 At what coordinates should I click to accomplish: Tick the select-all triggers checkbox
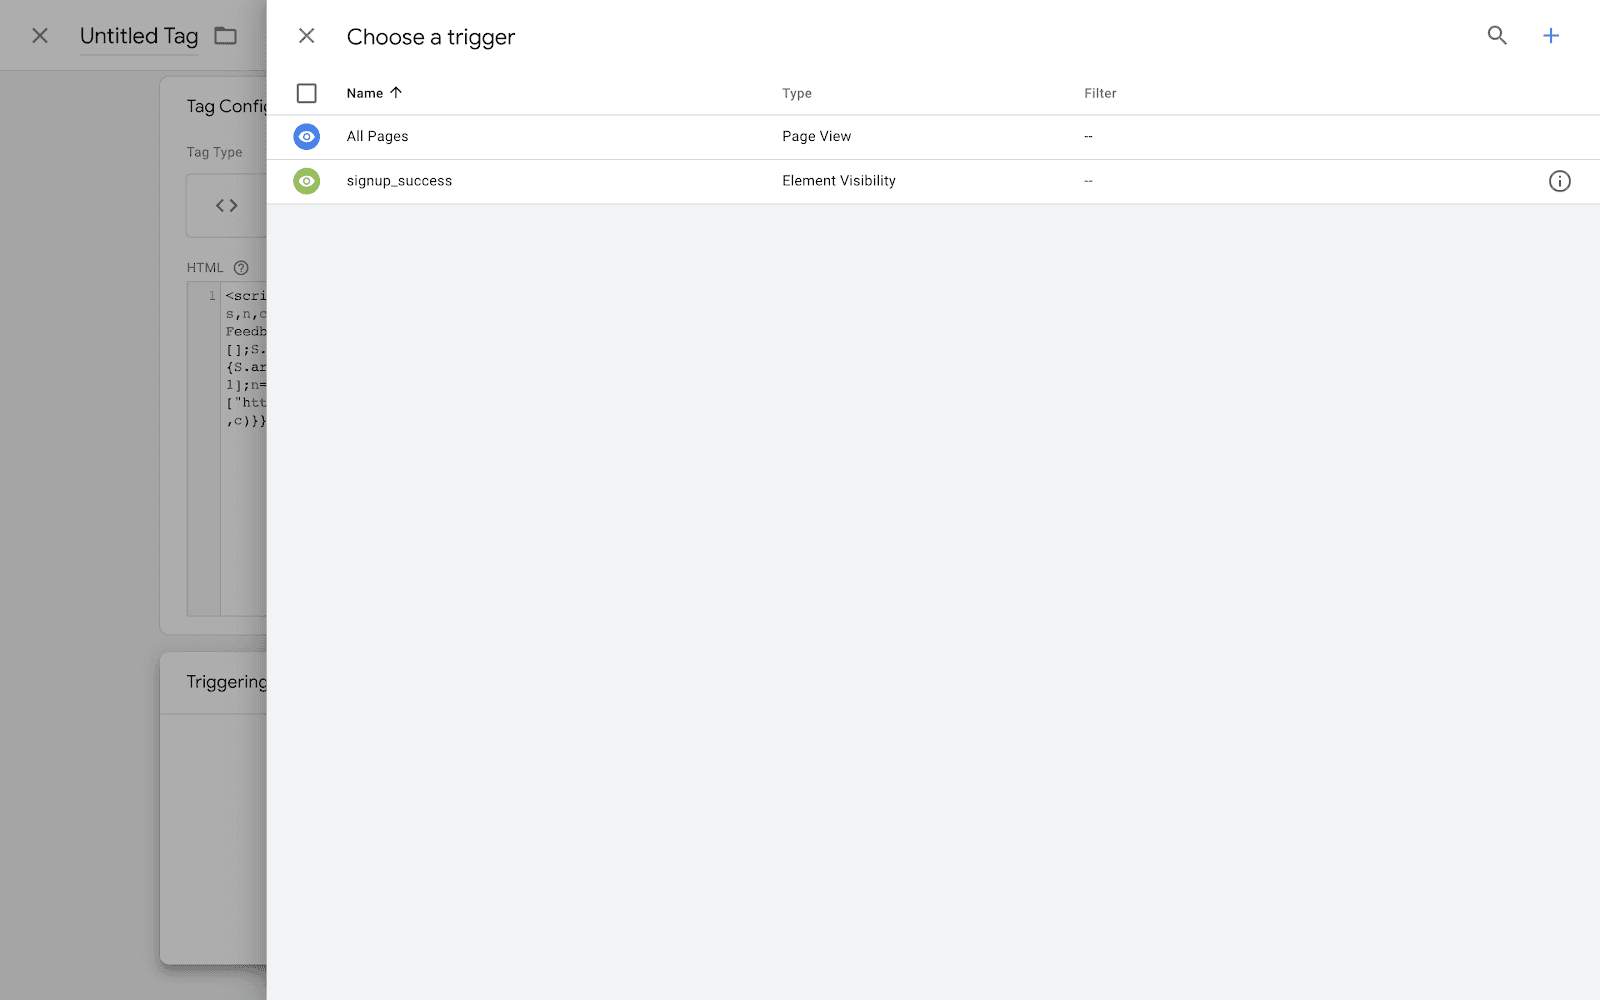[x=307, y=93]
